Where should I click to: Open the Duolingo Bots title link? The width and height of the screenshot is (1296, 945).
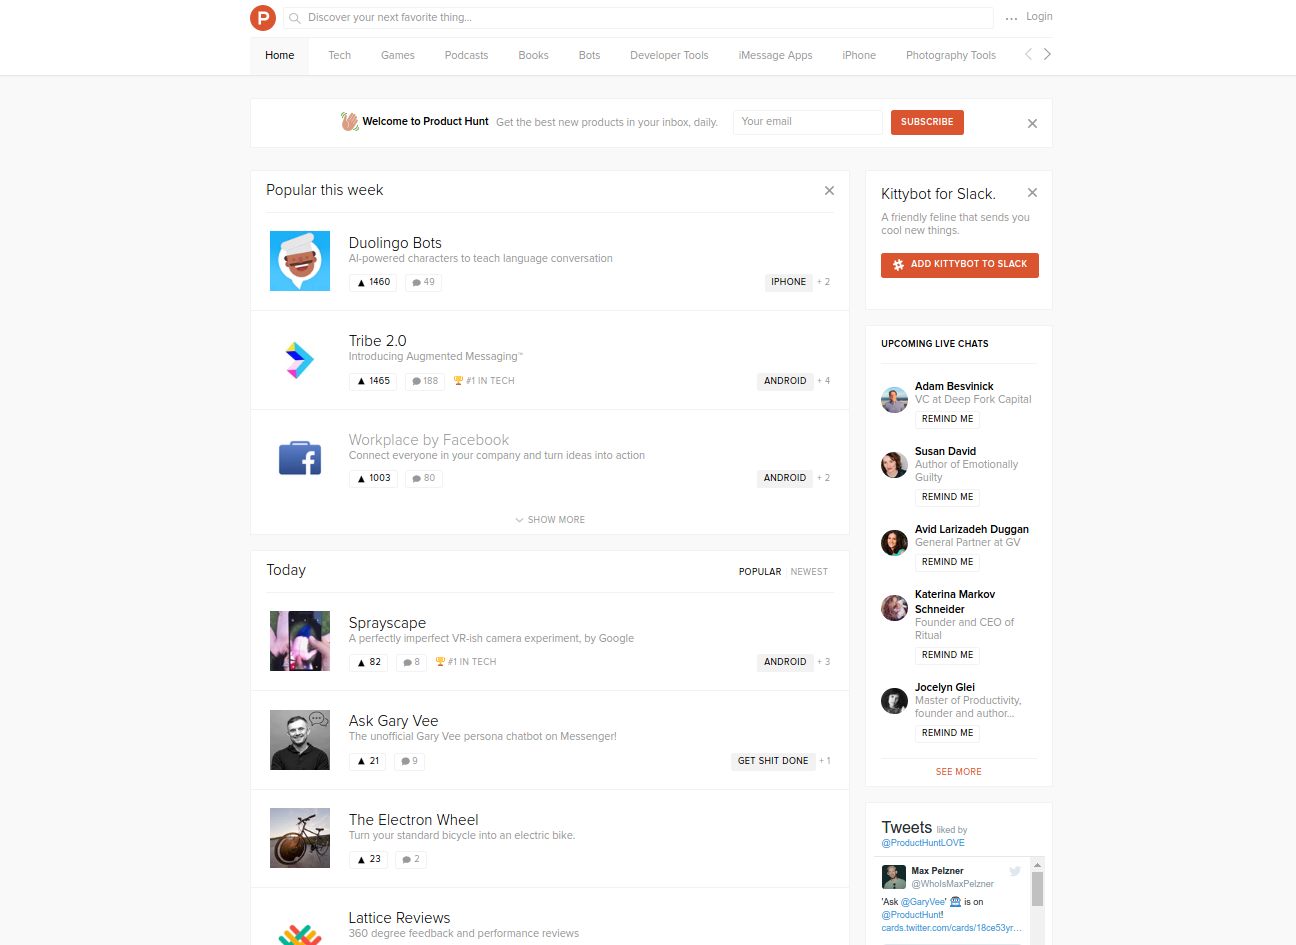[x=395, y=243]
